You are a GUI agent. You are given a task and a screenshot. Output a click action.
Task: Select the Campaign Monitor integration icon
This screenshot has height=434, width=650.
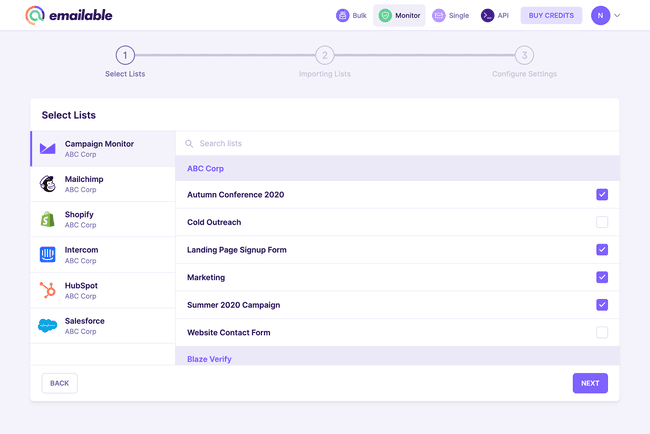coord(47,148)
